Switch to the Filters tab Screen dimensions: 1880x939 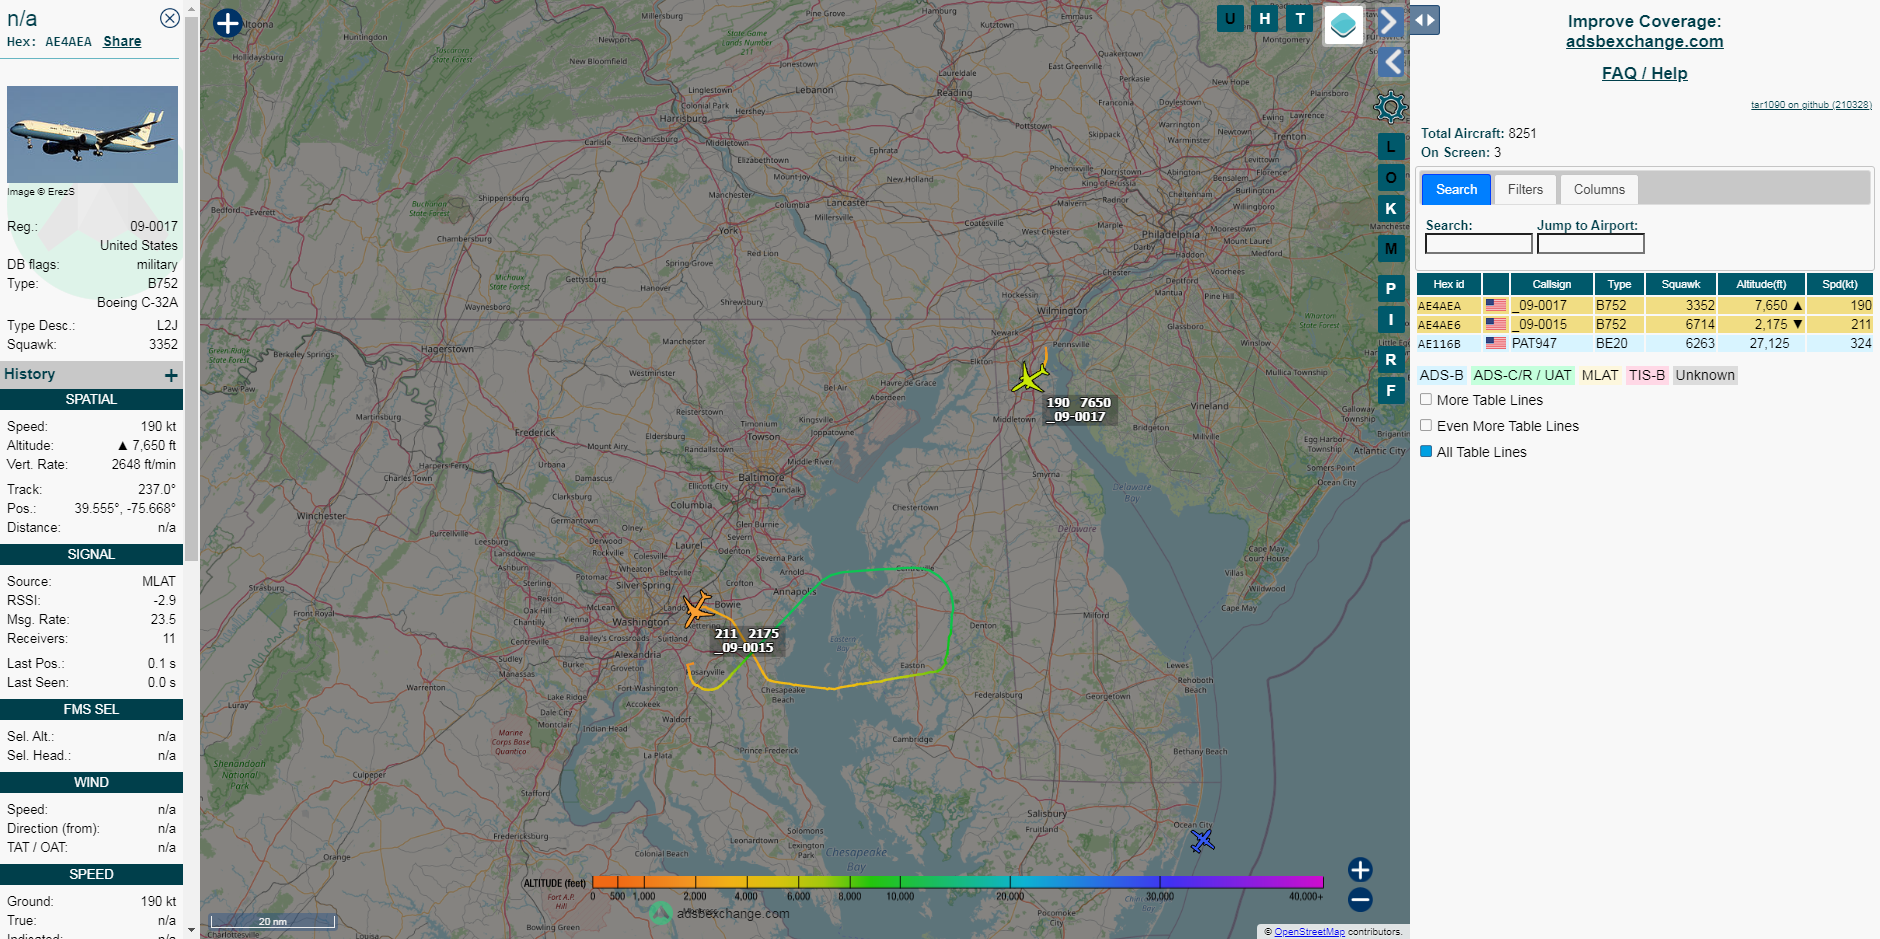pyautogui.click(x=1525, y=189)
